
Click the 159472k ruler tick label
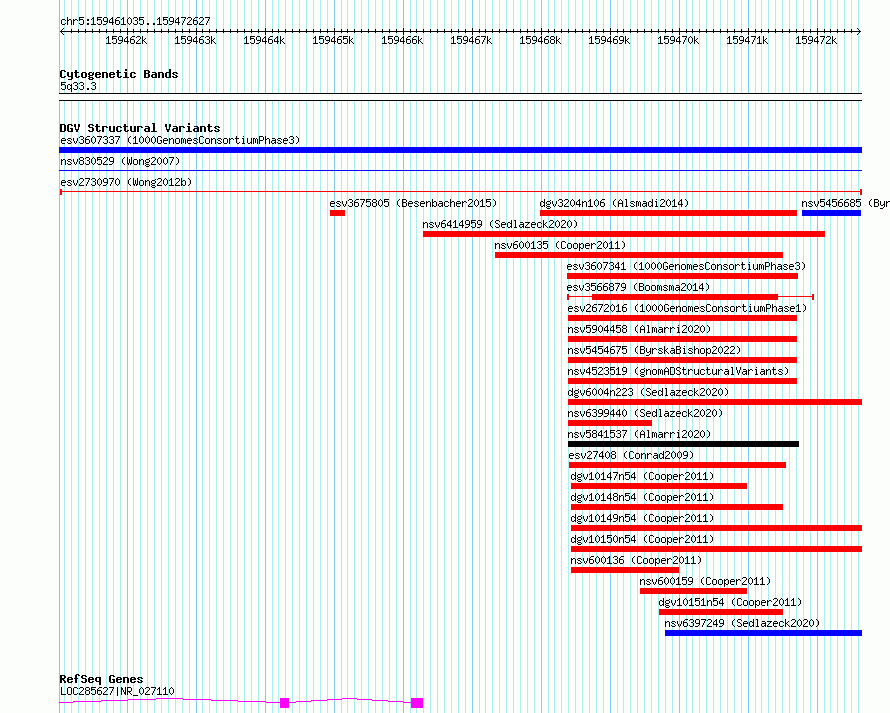coord(816,40)
